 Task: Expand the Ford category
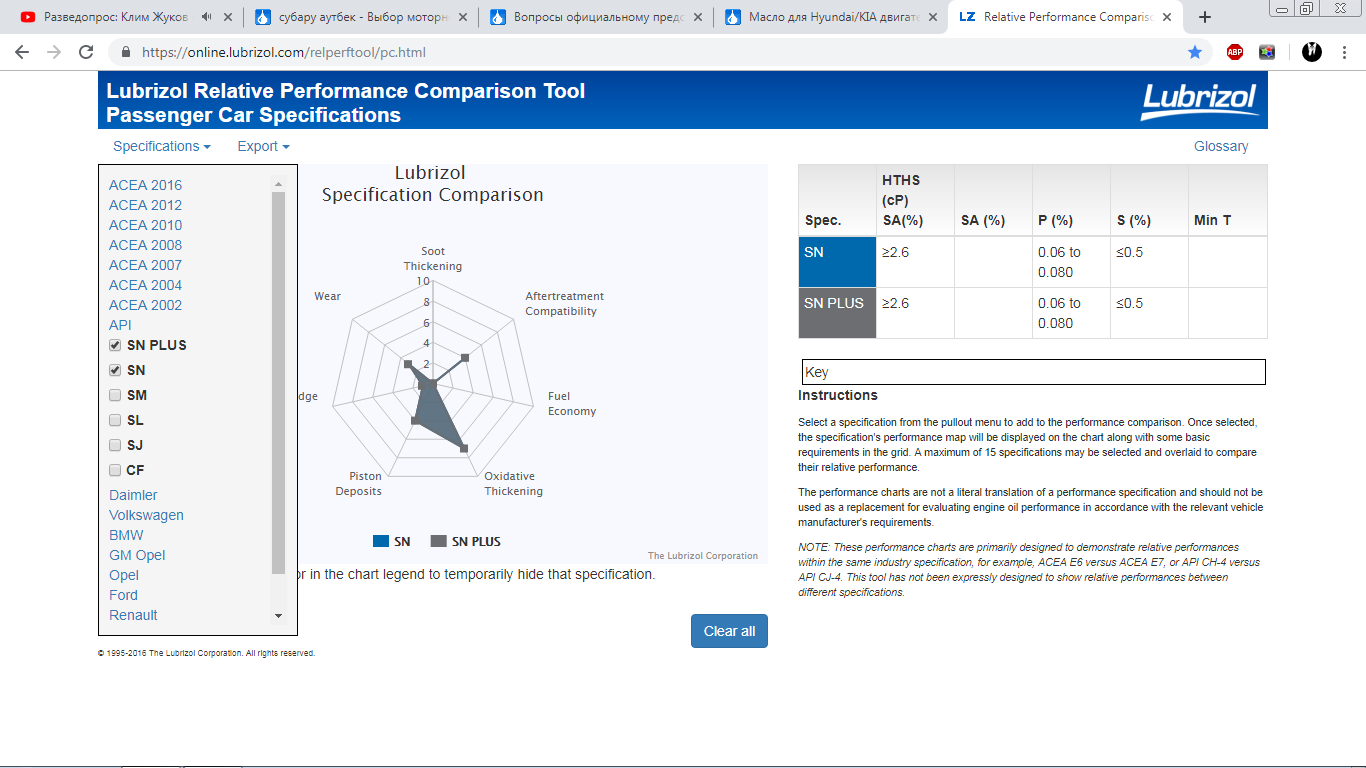tap(123, 595)
